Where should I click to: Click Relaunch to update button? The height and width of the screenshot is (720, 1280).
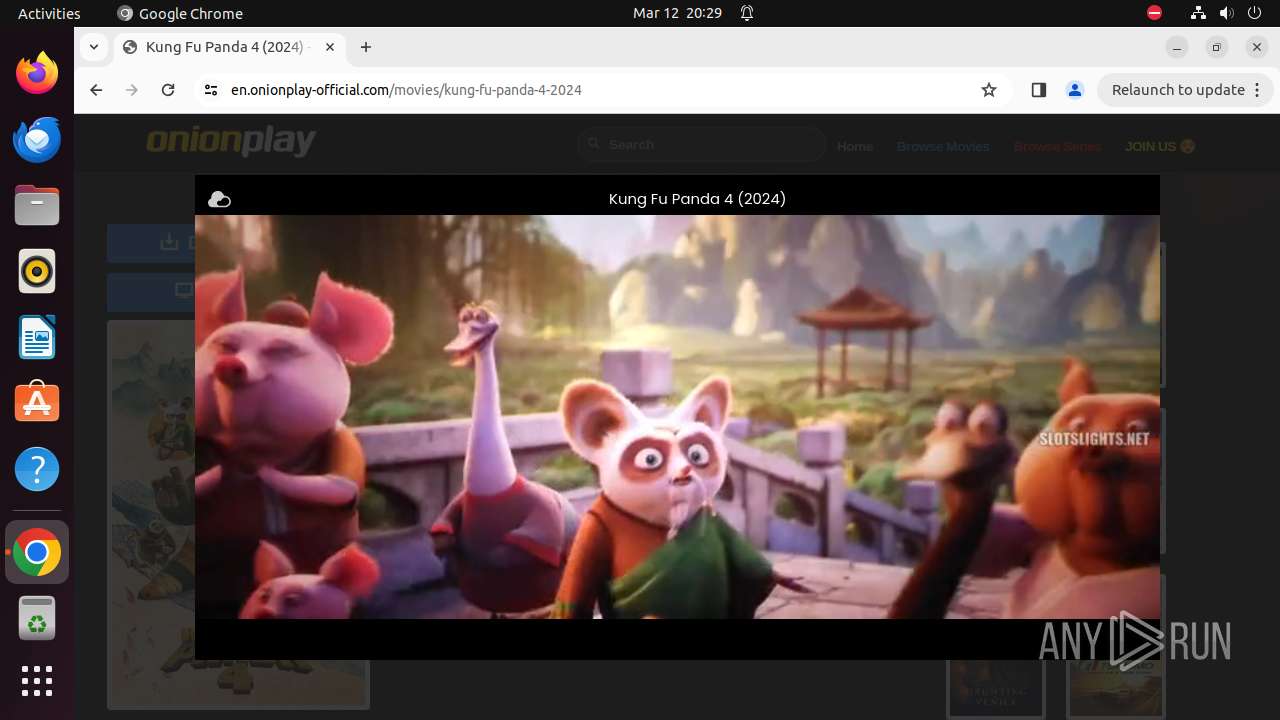coord(1178,90)
